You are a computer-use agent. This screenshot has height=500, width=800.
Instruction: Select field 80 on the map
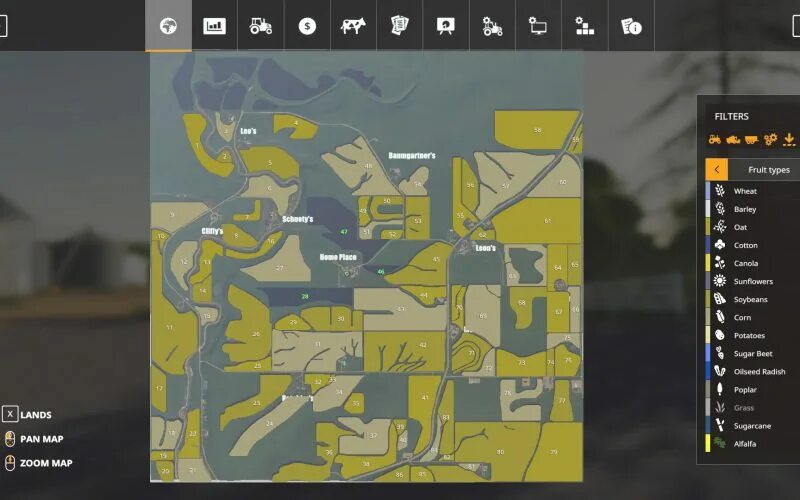coord(500,452)
